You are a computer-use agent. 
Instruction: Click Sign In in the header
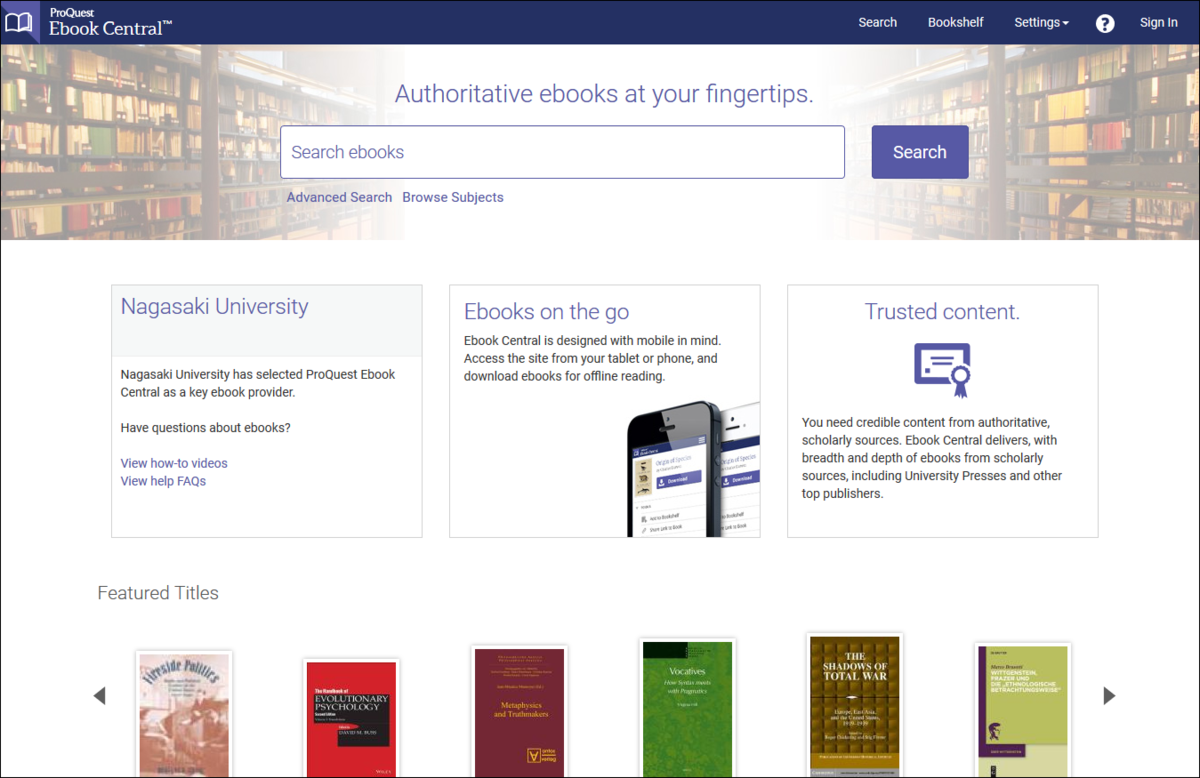[x=1158, y=22]
